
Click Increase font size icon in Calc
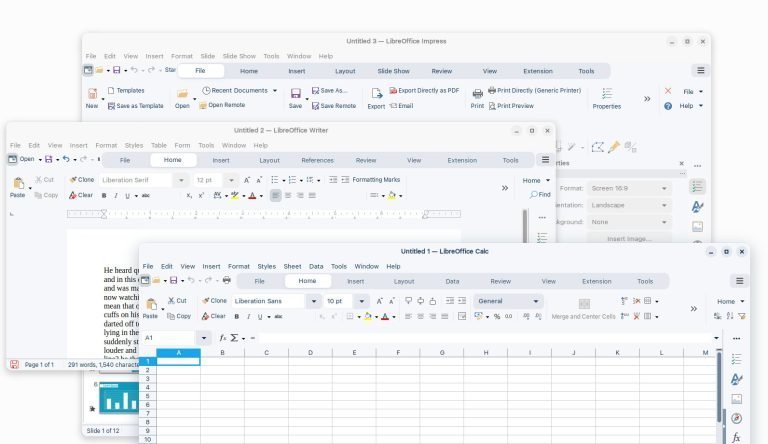[x=380, y=301]
